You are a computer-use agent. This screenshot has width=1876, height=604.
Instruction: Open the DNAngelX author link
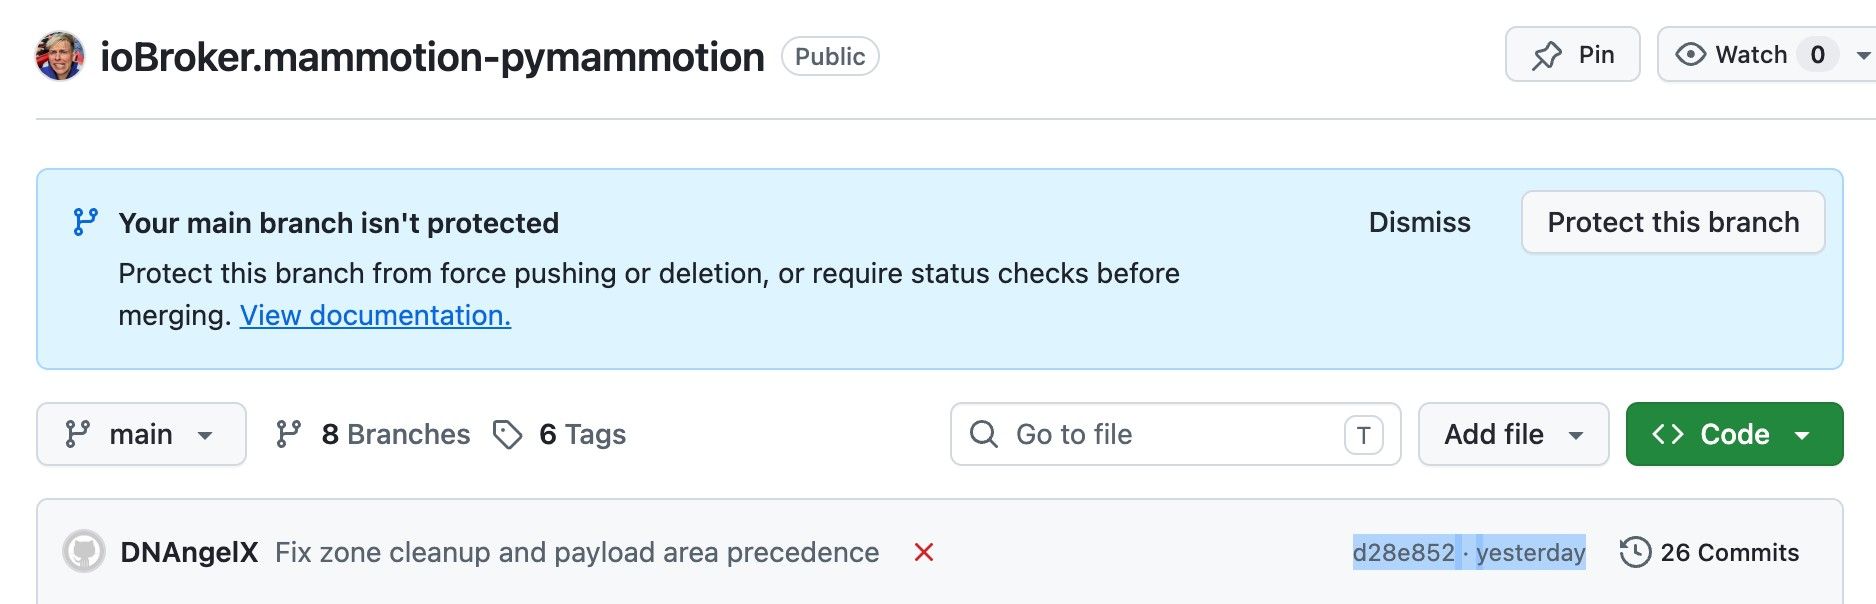pyautogui.click(x=189, y=552)
